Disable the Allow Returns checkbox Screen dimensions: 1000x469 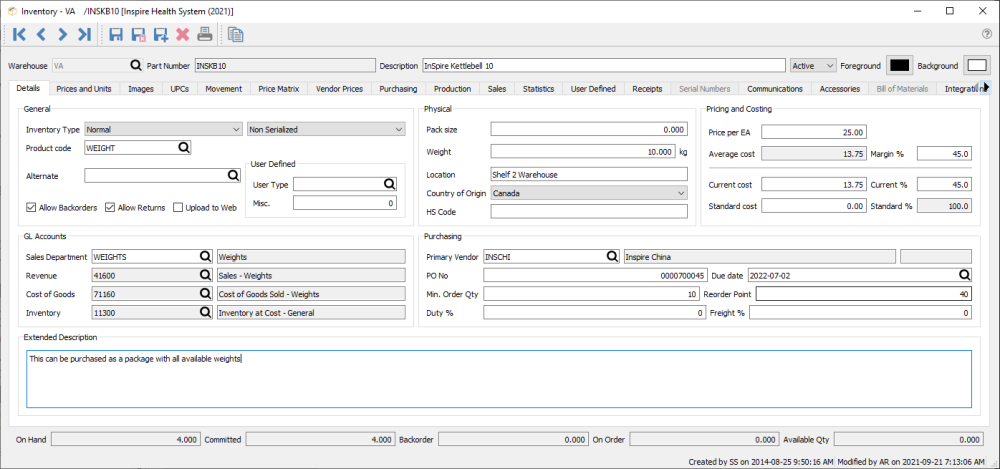coord(110,208)
